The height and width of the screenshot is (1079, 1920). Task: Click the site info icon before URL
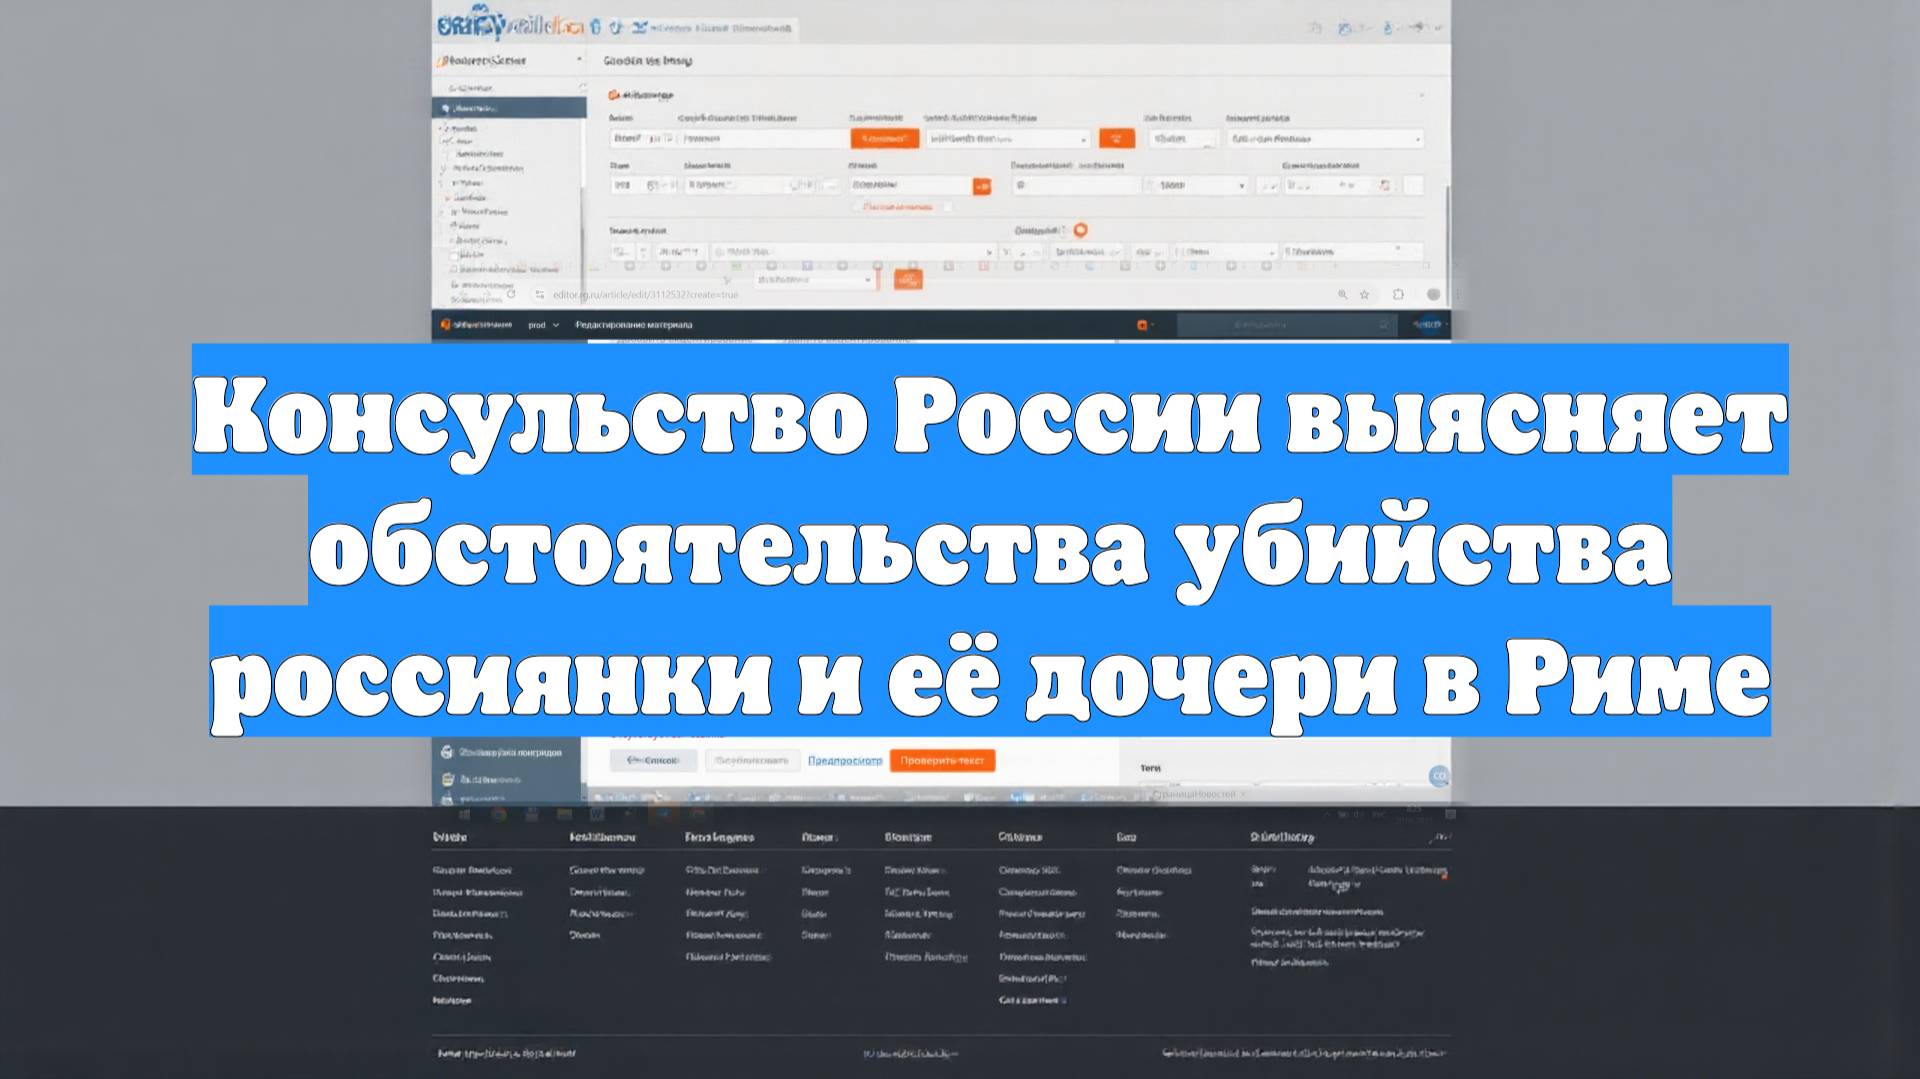(x=540, y=295)
